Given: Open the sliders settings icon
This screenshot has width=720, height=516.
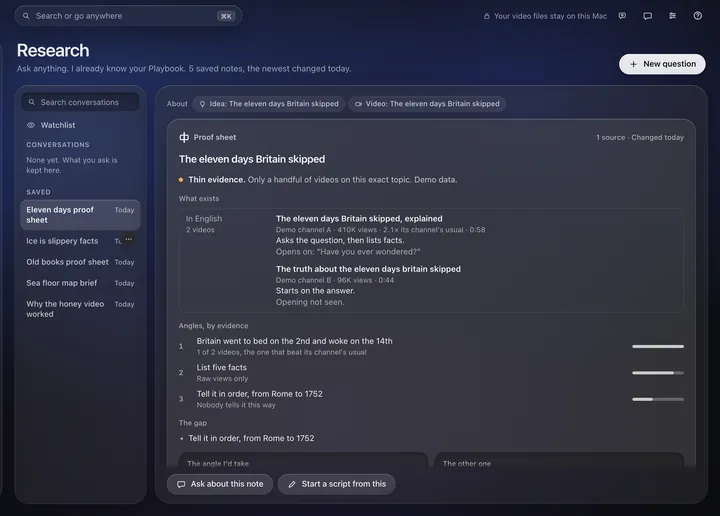Looking at the screenshot, I should pos(672,16).
